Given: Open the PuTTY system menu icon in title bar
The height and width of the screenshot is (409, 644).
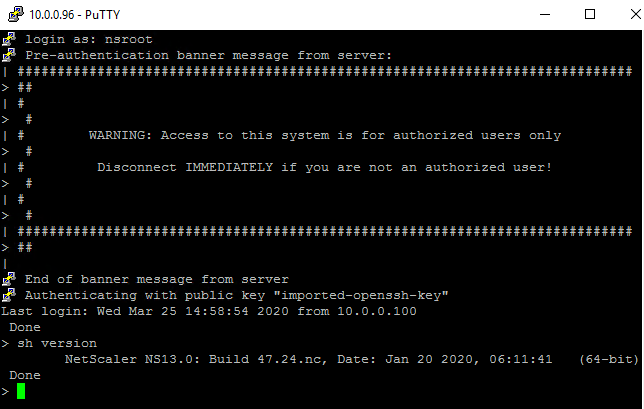Looking at the screenshot, I should click(13, 15).
